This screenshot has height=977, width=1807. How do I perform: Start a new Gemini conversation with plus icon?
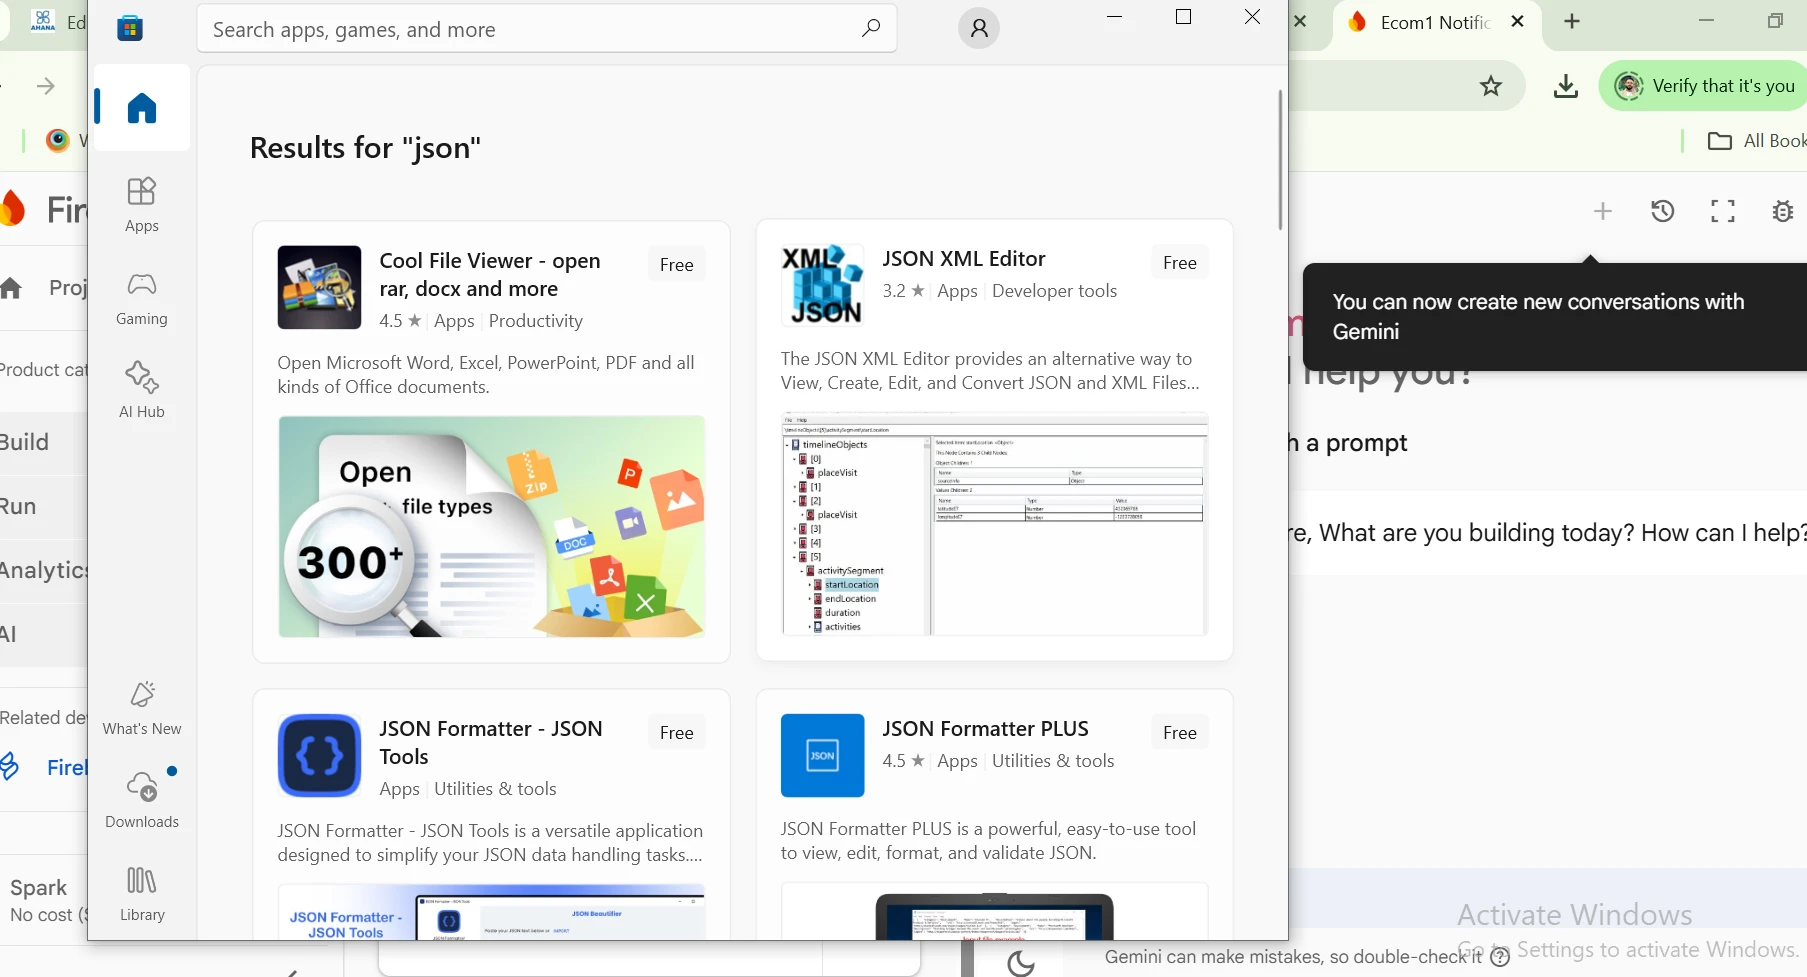(x=1603, y=211)
